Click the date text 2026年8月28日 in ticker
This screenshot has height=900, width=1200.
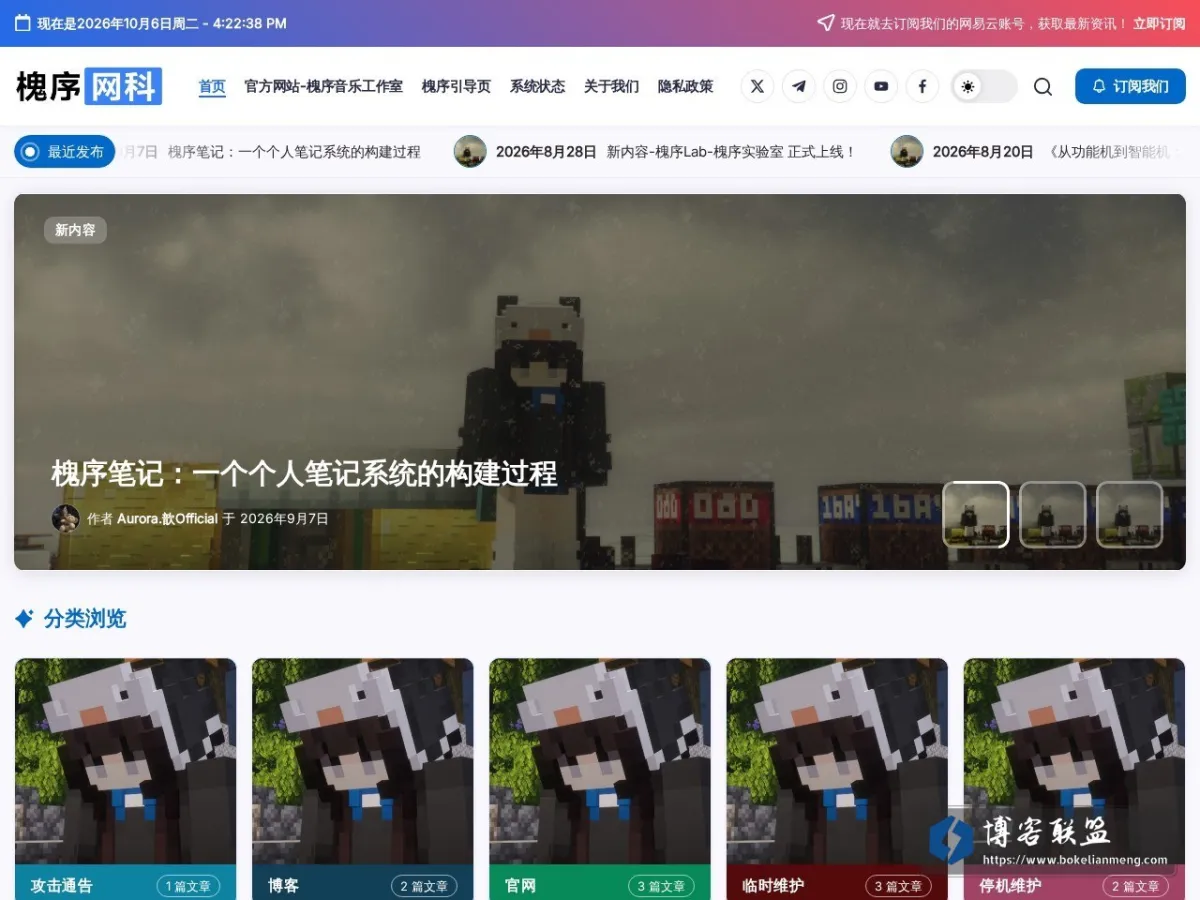coord(546,152)
